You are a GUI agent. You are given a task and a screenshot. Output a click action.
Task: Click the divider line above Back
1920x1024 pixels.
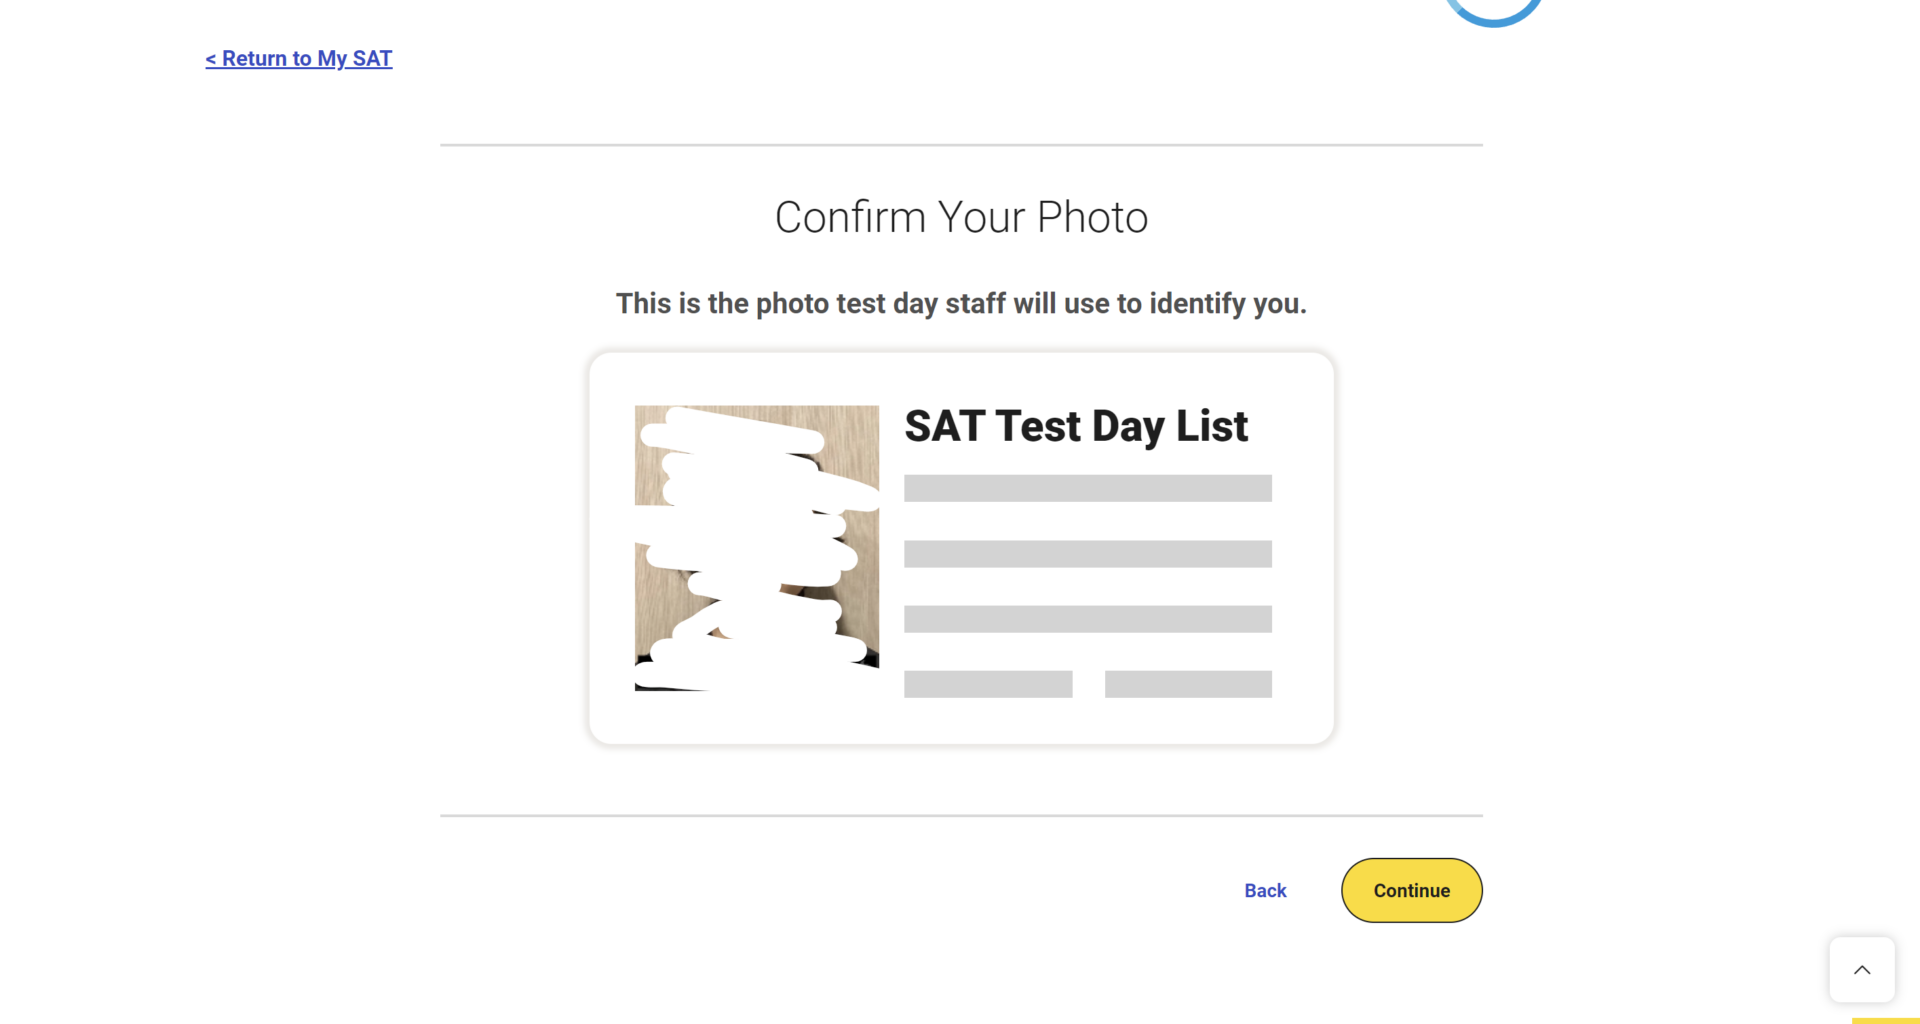coord(961,815)
